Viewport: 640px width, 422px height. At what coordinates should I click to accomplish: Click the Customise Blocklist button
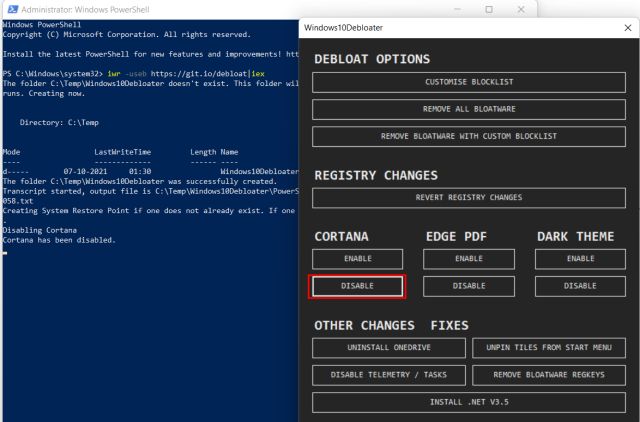click(x=468, y=82)
